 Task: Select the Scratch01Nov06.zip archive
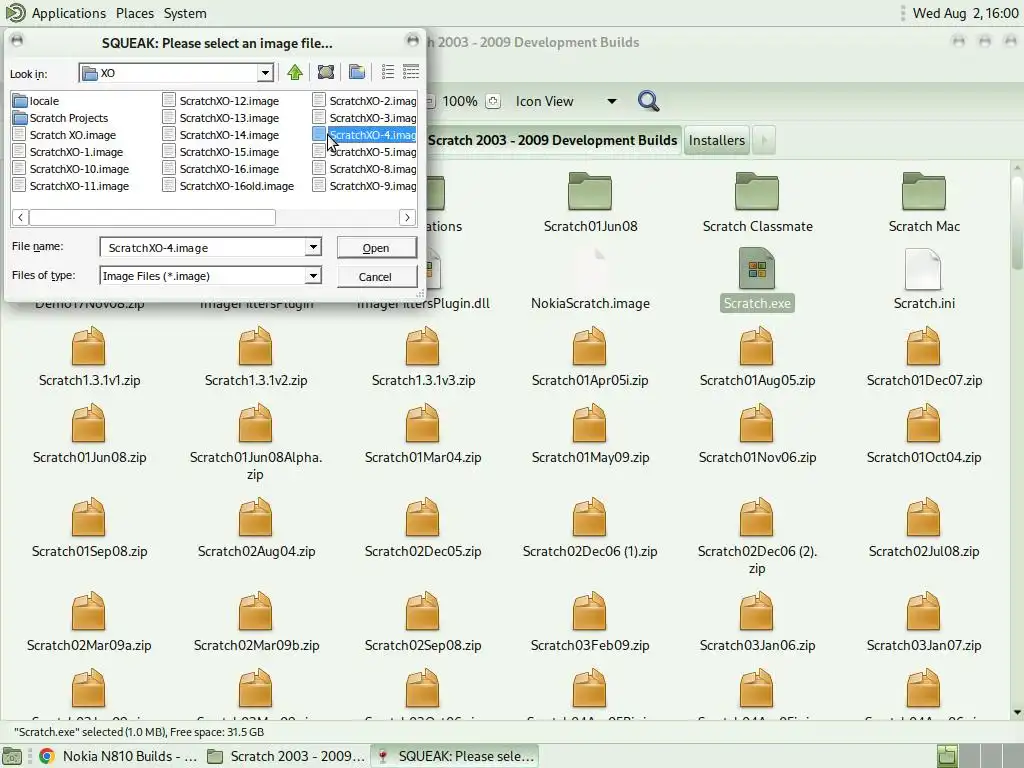pyautogui.click(x=757, y=435)
